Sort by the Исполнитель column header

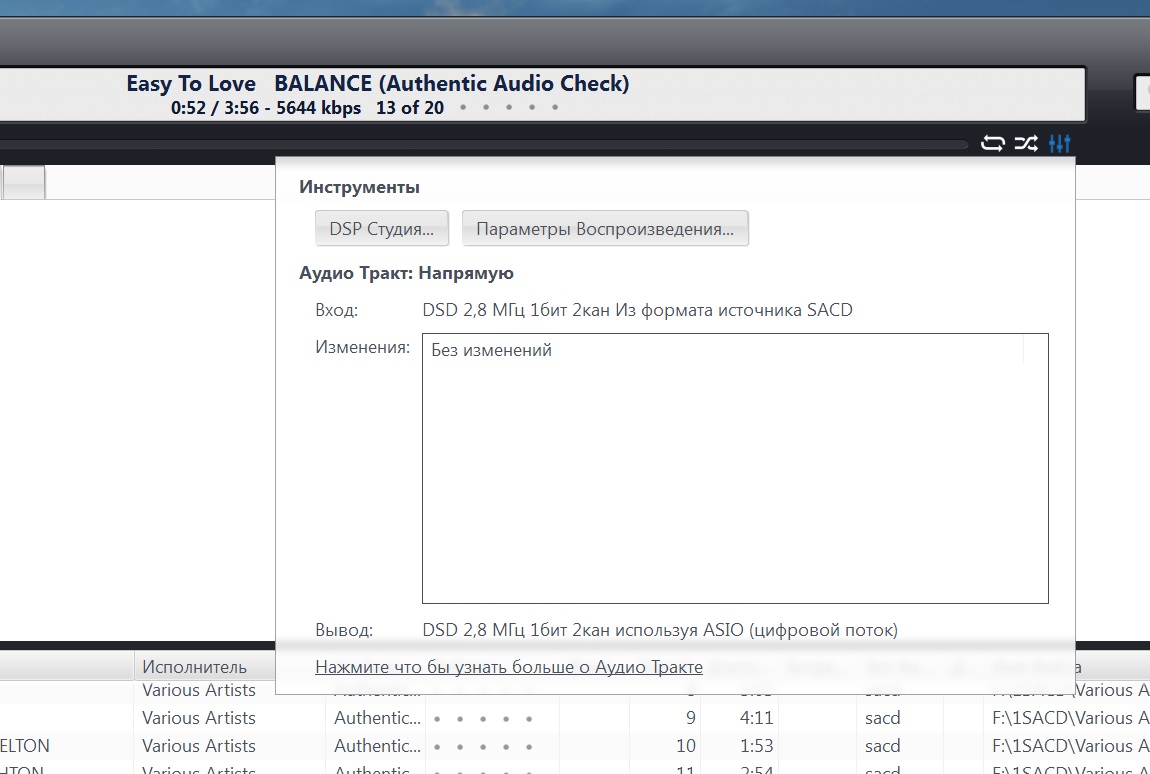tap(194, 667)
